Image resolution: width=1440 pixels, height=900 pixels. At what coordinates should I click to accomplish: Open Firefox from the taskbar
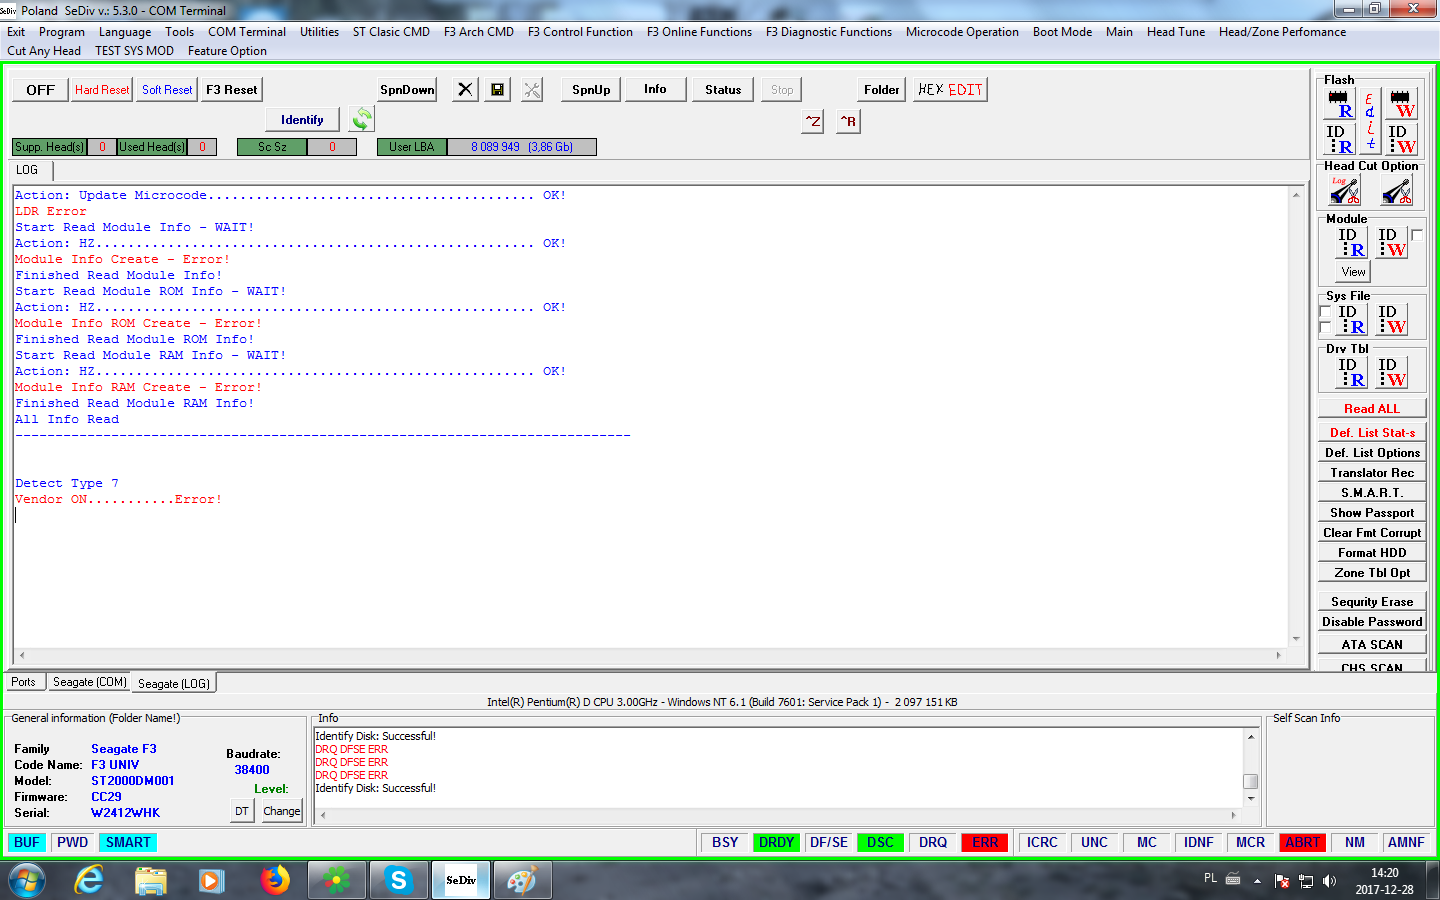(x=275, y=880)
